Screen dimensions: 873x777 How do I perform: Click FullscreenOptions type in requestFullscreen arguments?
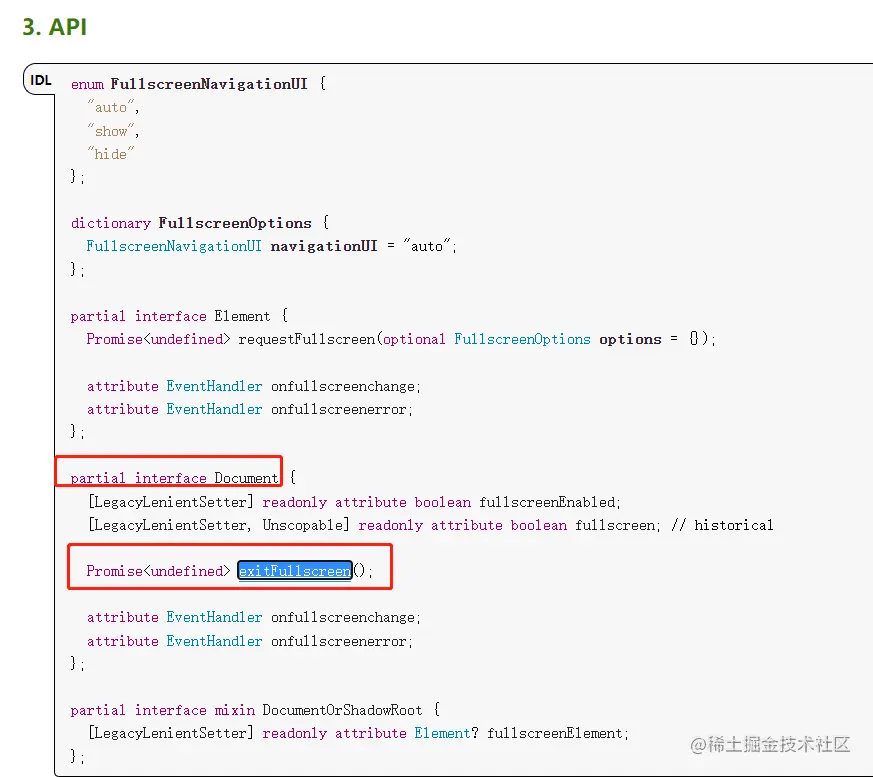[x=522, y=339]
